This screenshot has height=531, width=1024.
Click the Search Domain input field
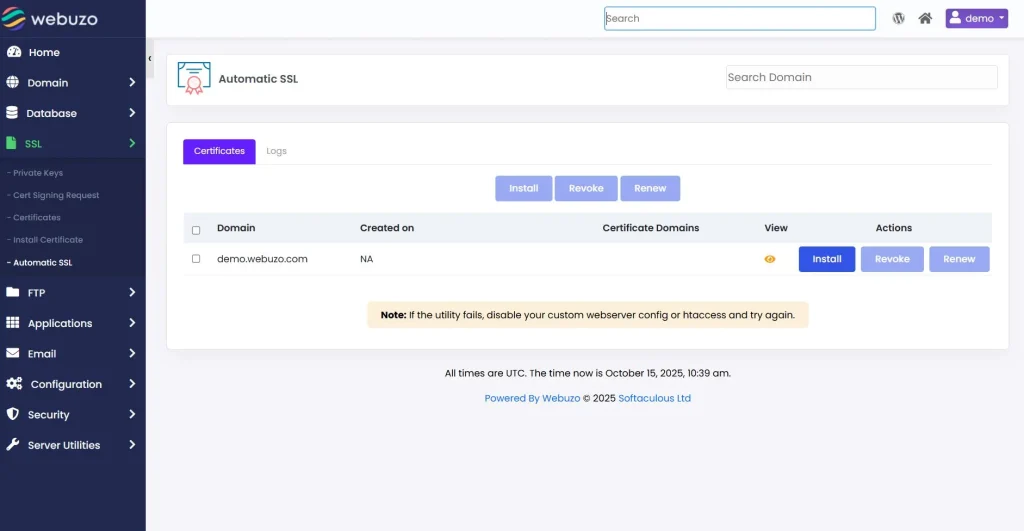click(861, 77)
